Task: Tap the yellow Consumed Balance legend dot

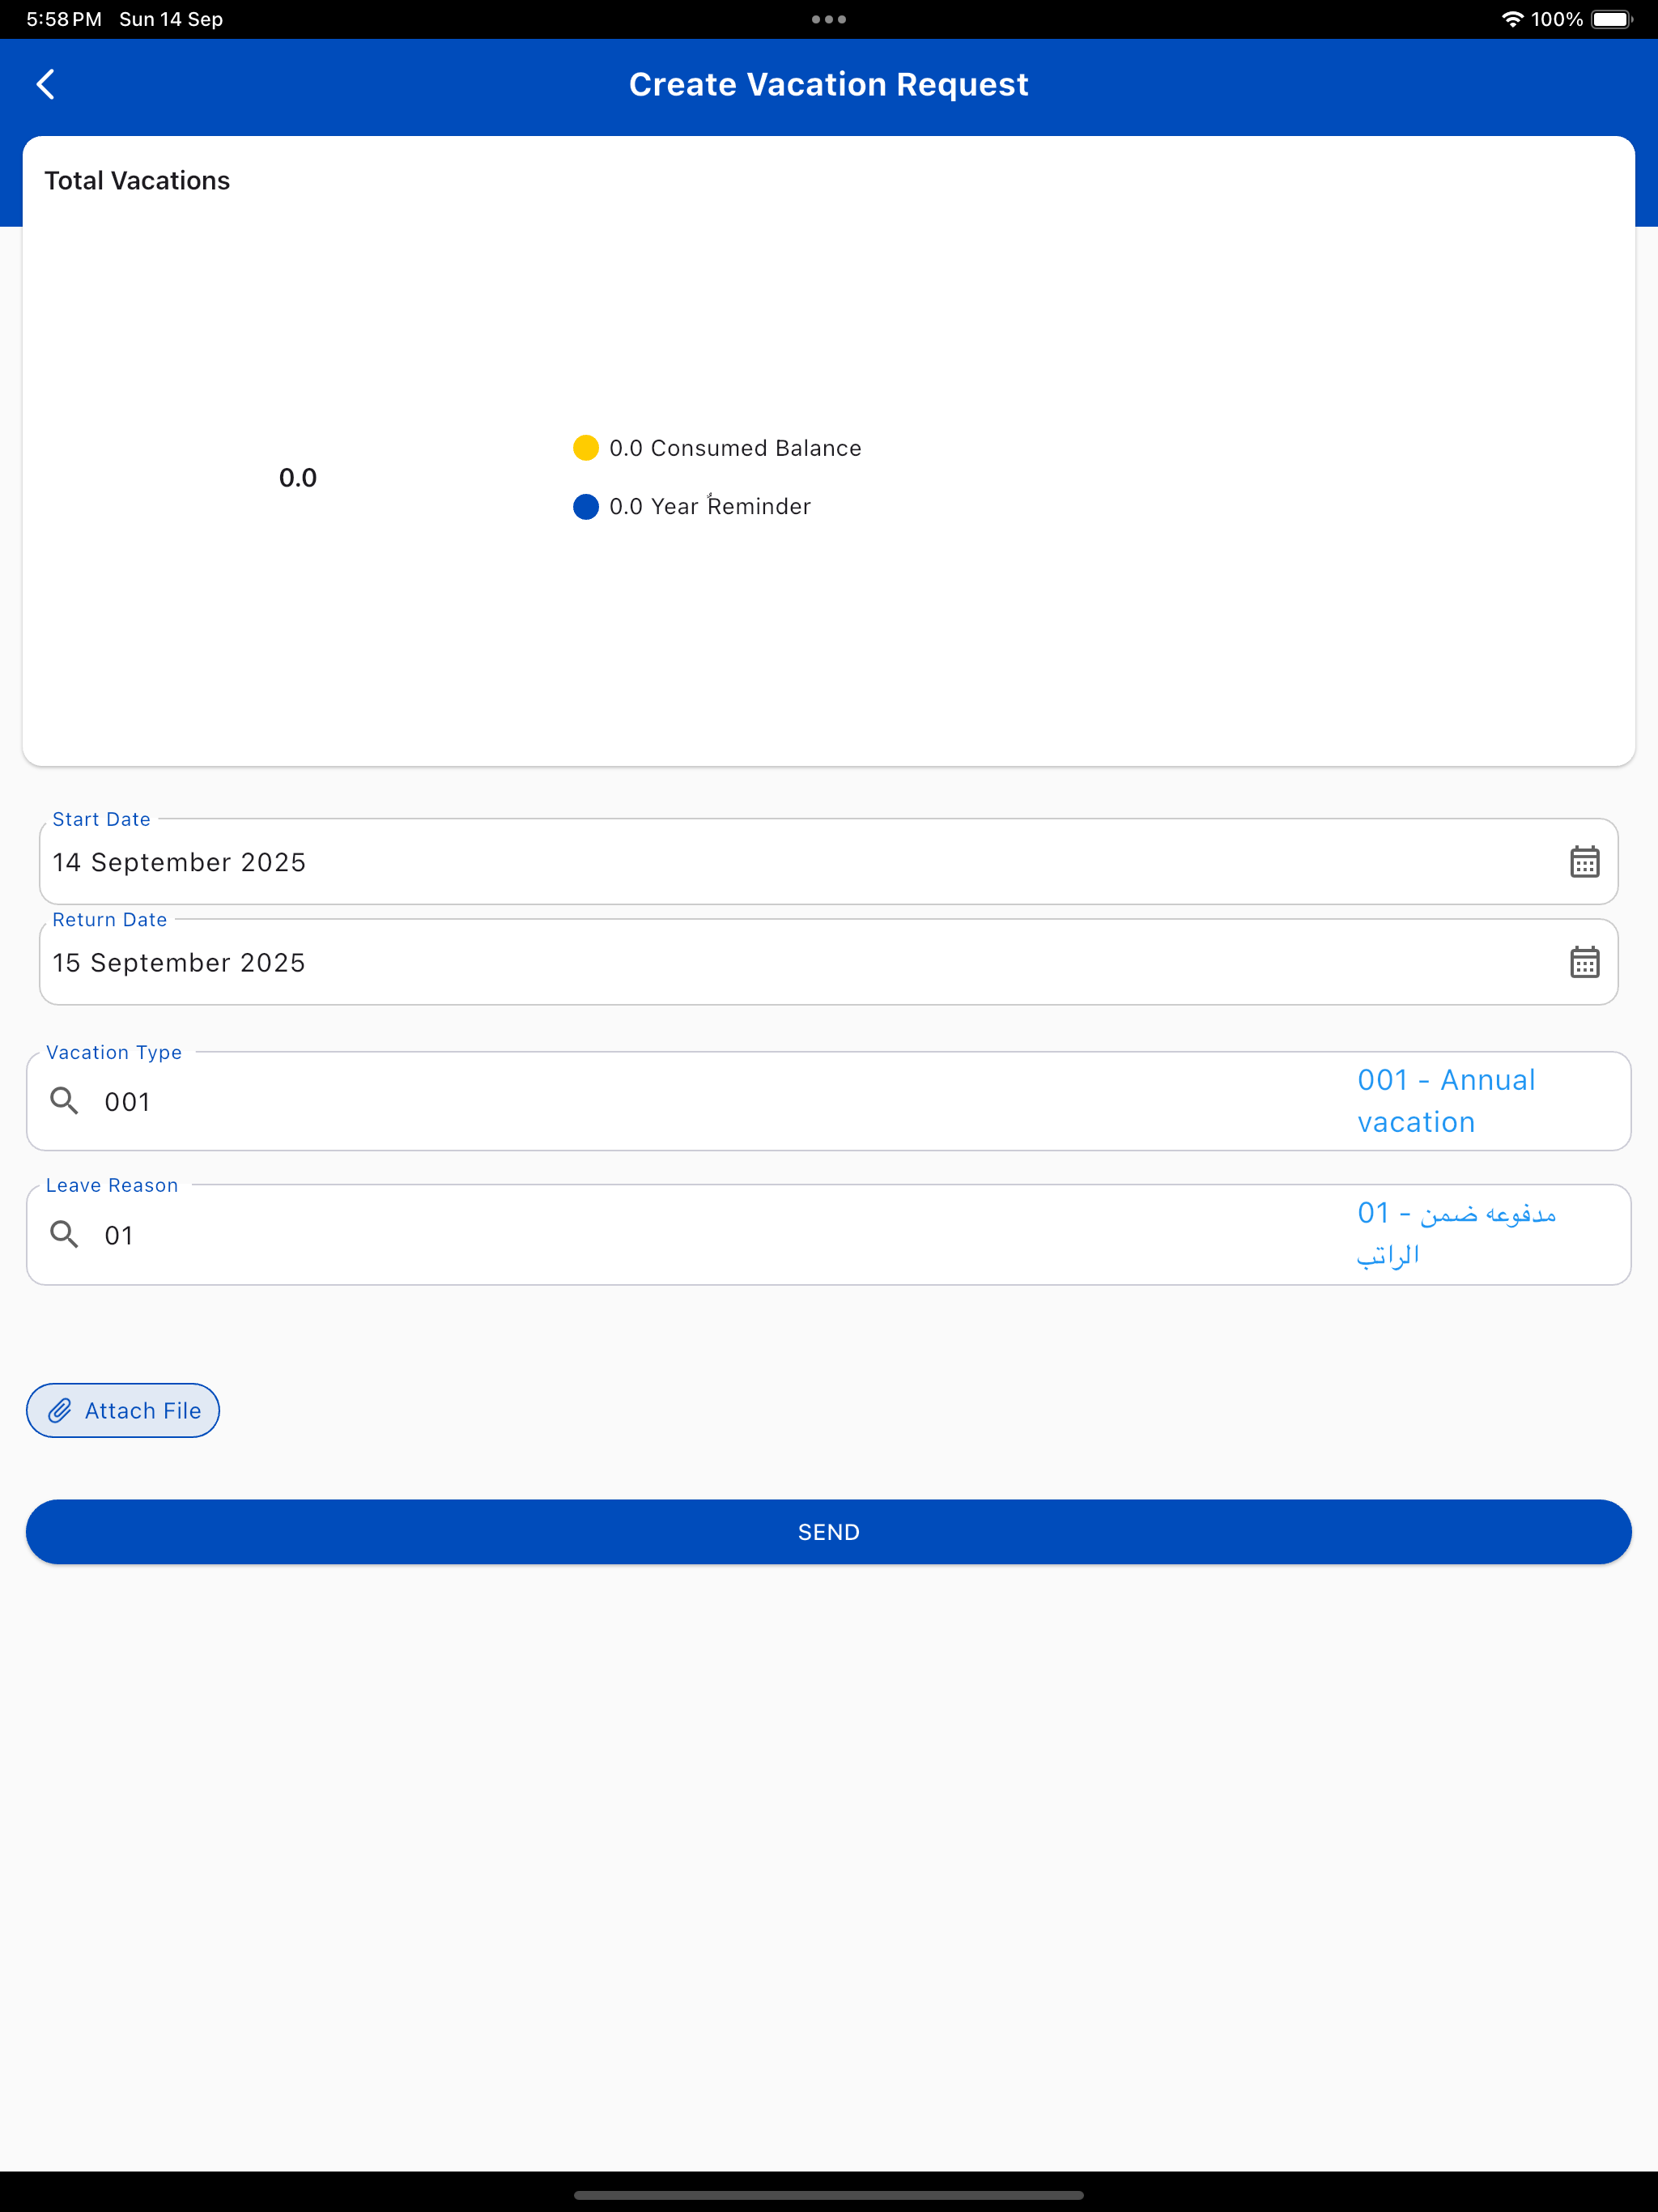Action: (586, 448)
